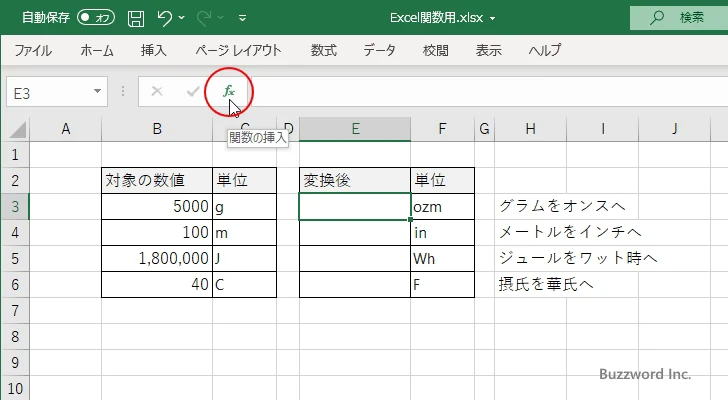
Task: Switch to the ホーム tab
Action: (x=97, y=50)
